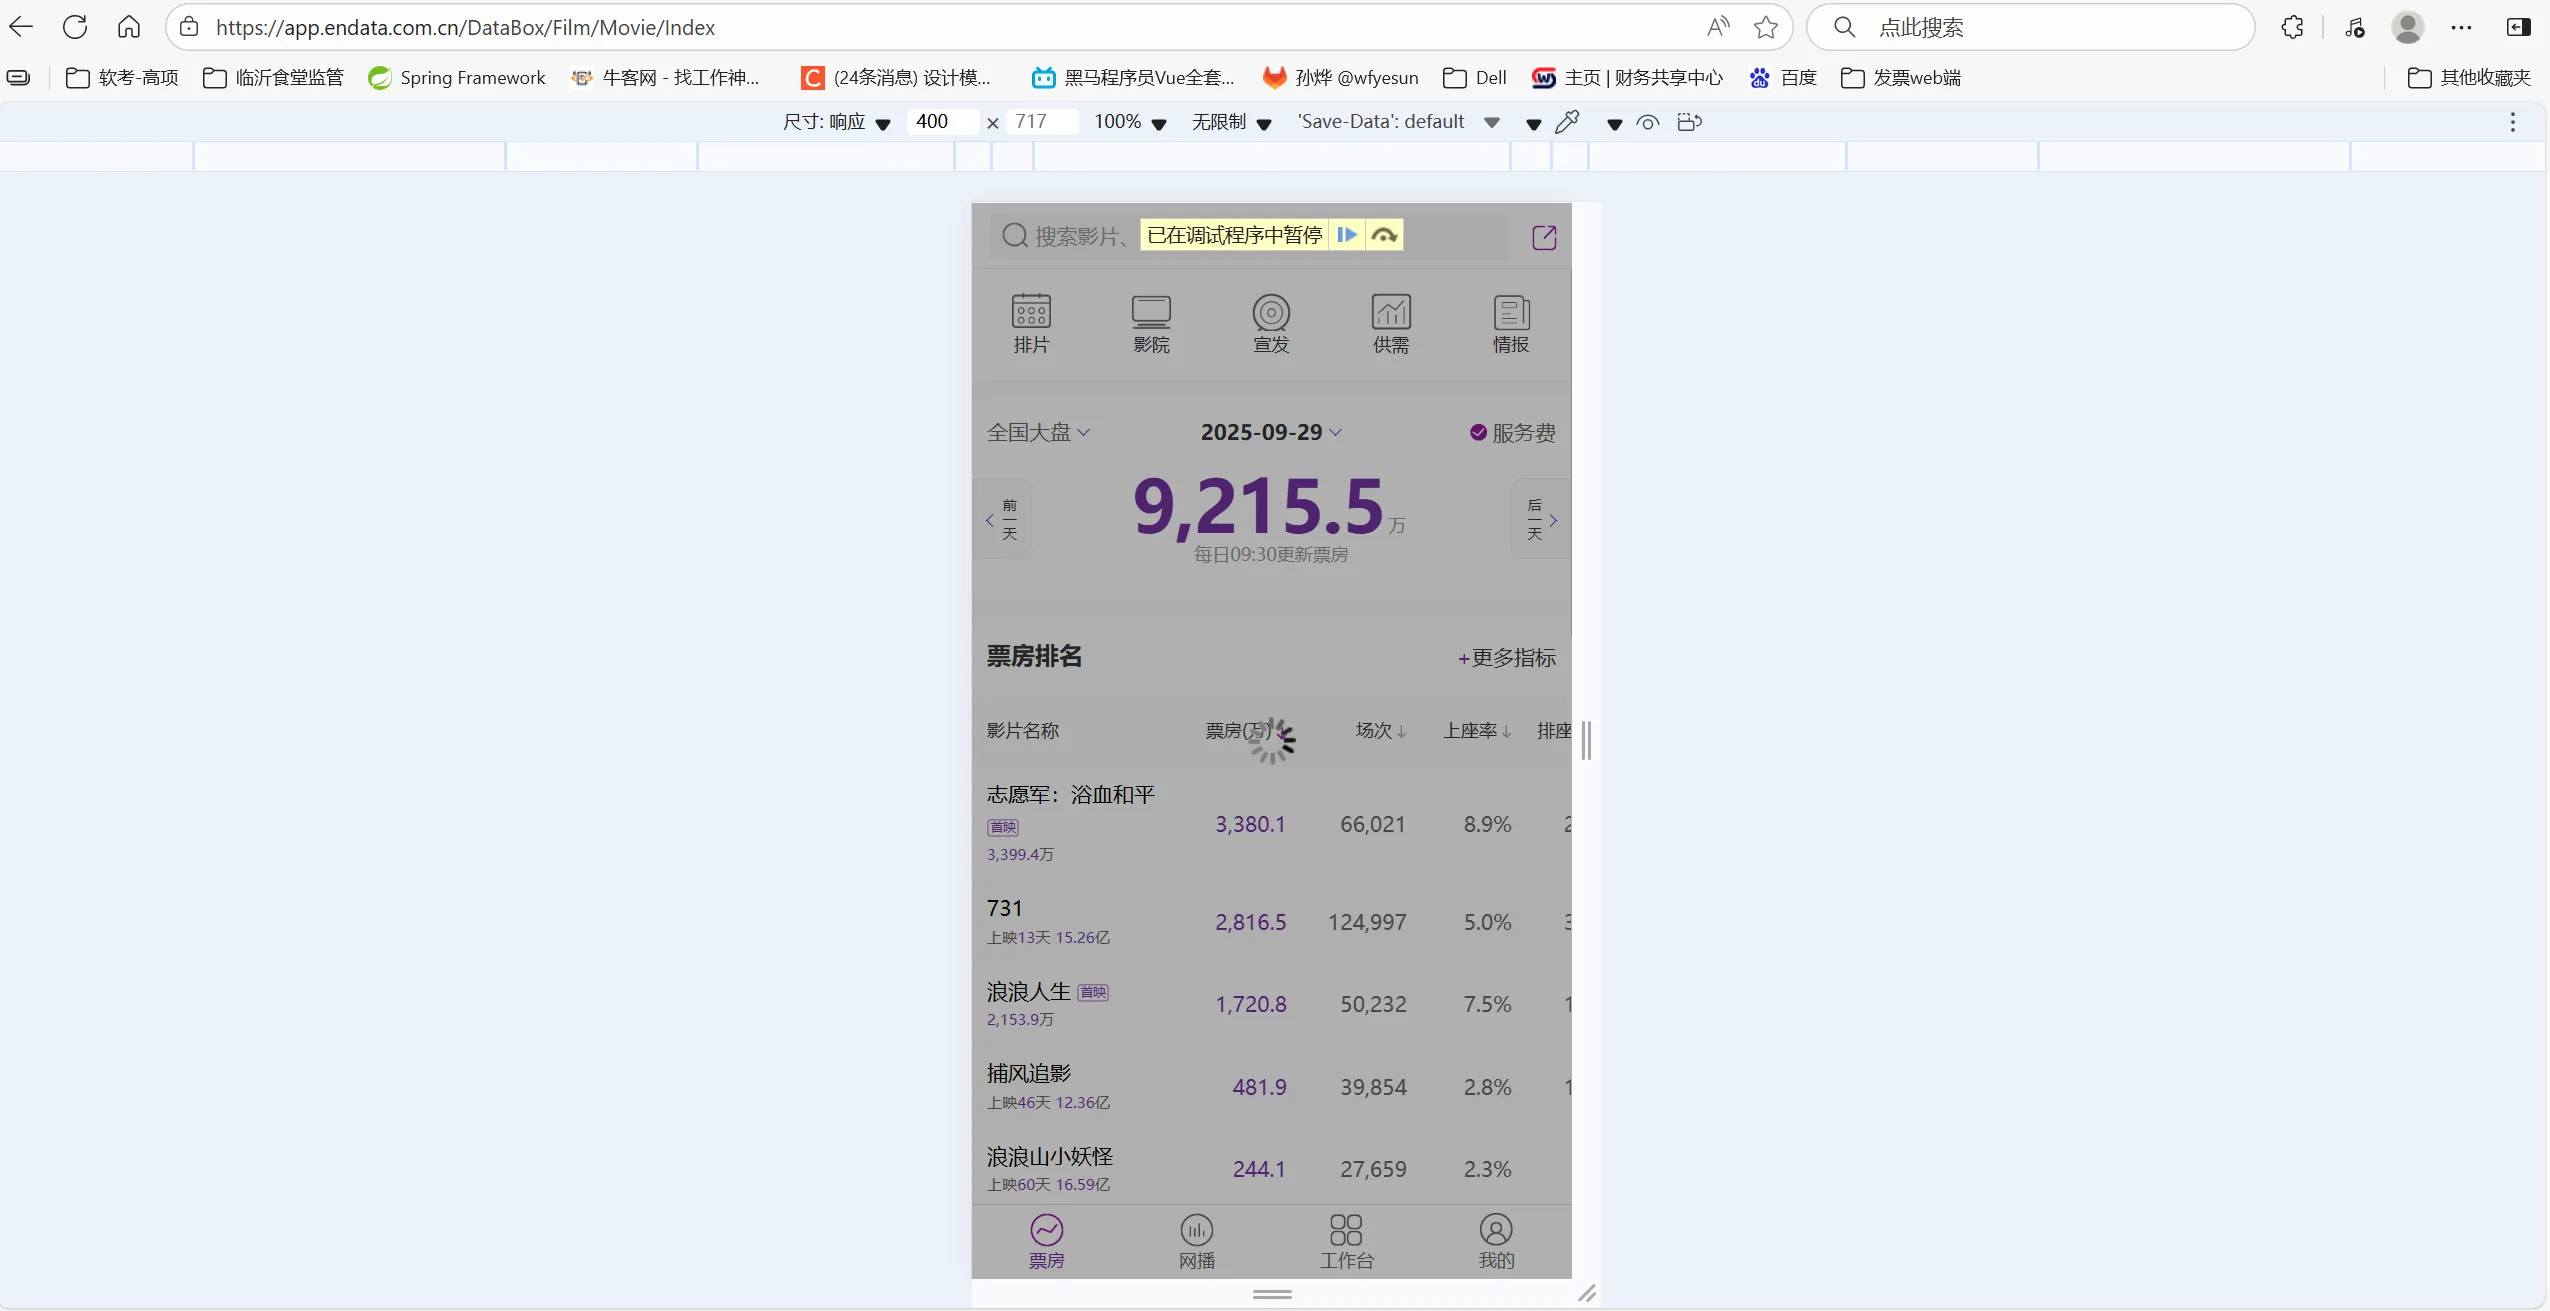Screen dimensions: 2550x1311
Task: Expand the 全国大盘 region dropdown
Action: pyautogui.click(x=1038, y=432)
